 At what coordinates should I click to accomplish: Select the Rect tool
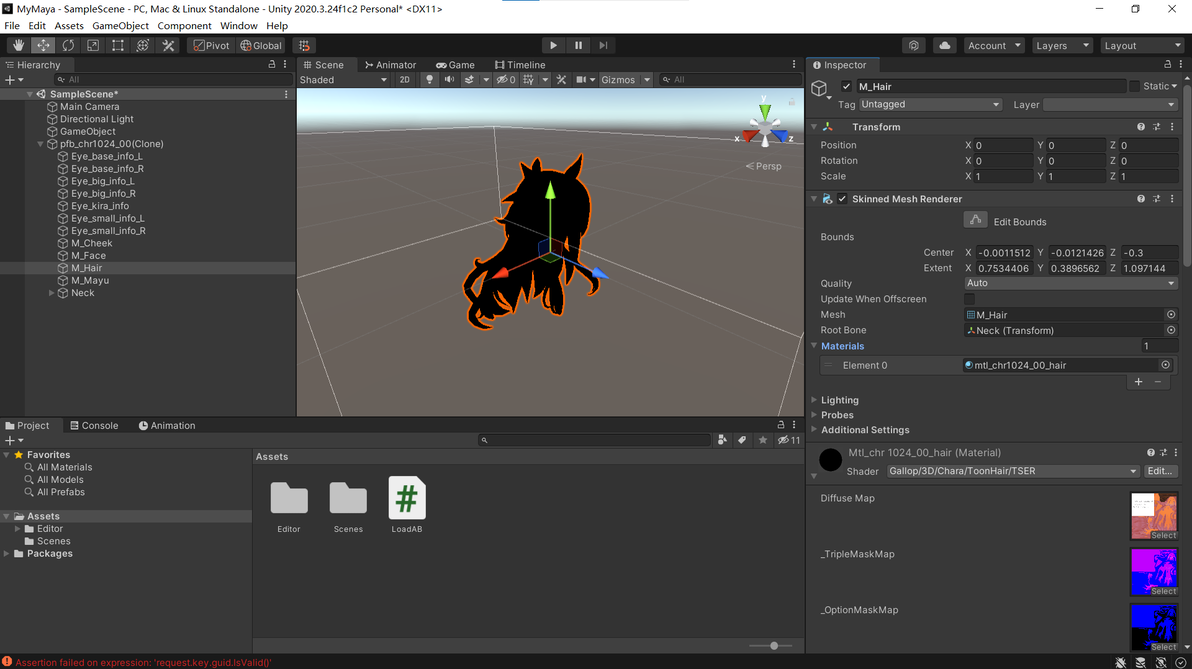click(118, 46)
